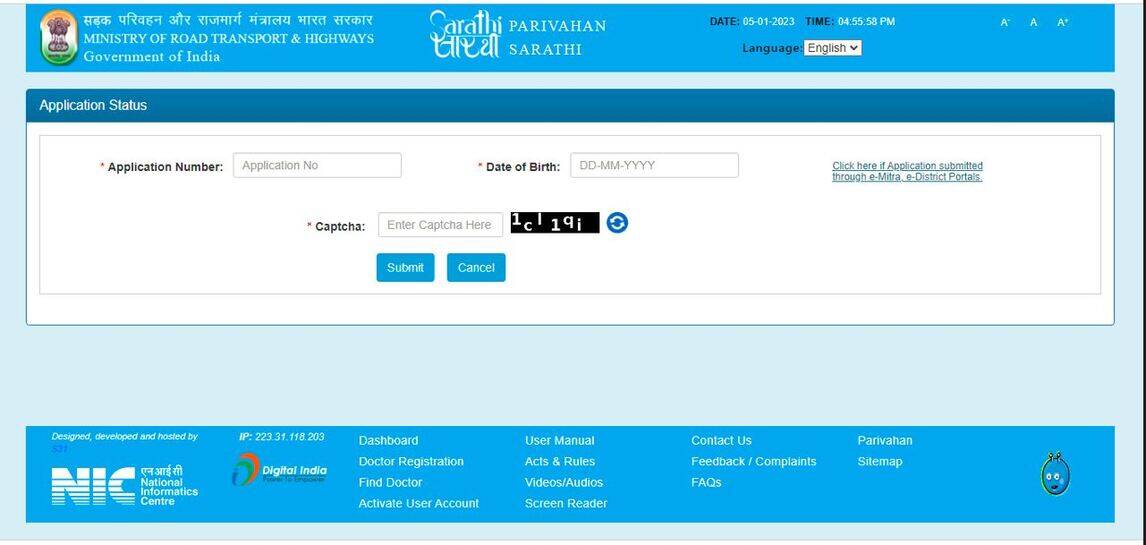Image resolution: width=1146 pixels, height=545 pixels.
Task: Reset font size with normal A button
Action: tap(1033, 23)
